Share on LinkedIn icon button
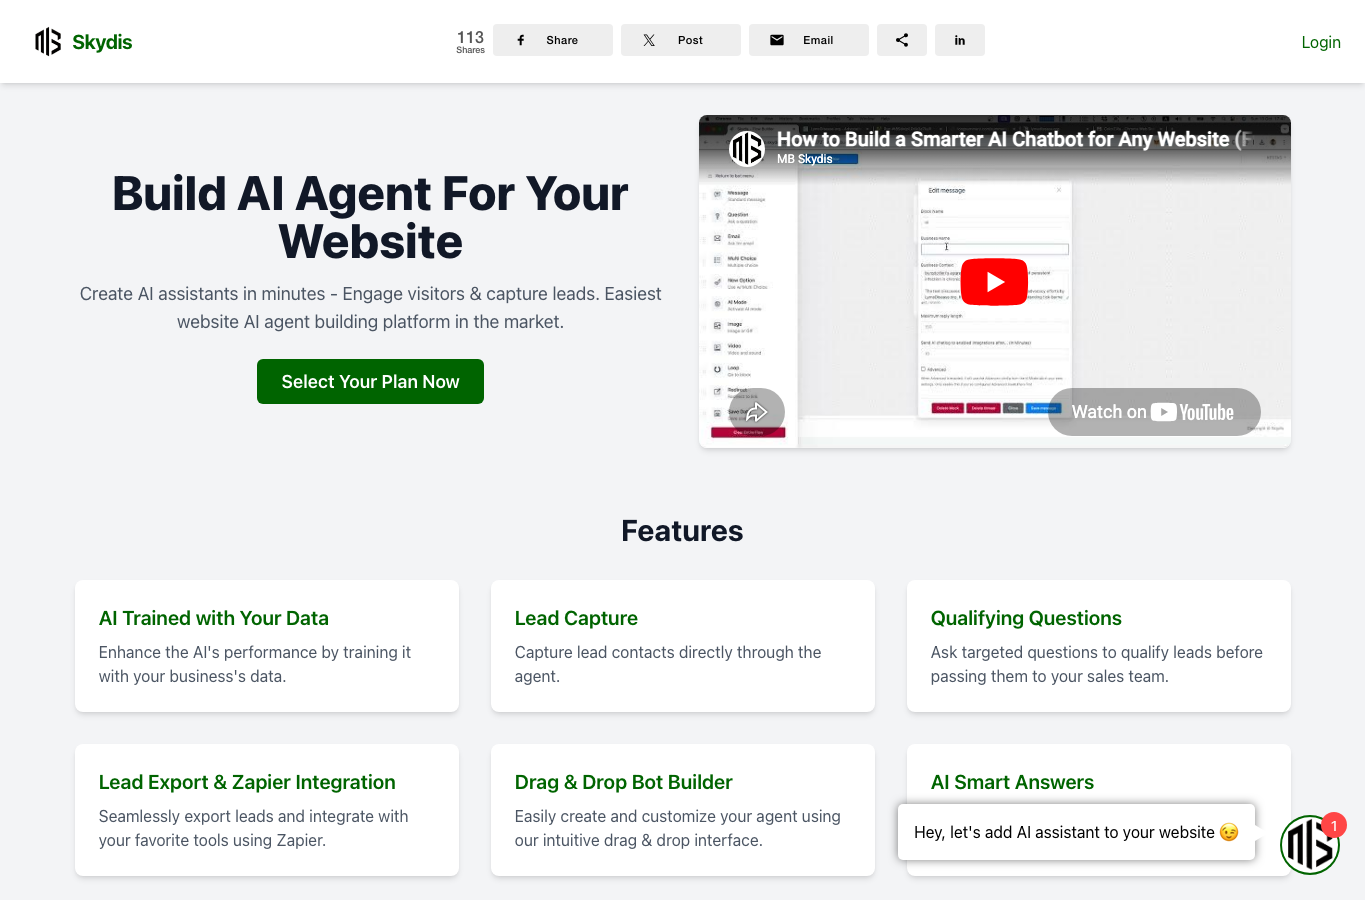This screenshot has width=1365, height=900. pos(960,40)
